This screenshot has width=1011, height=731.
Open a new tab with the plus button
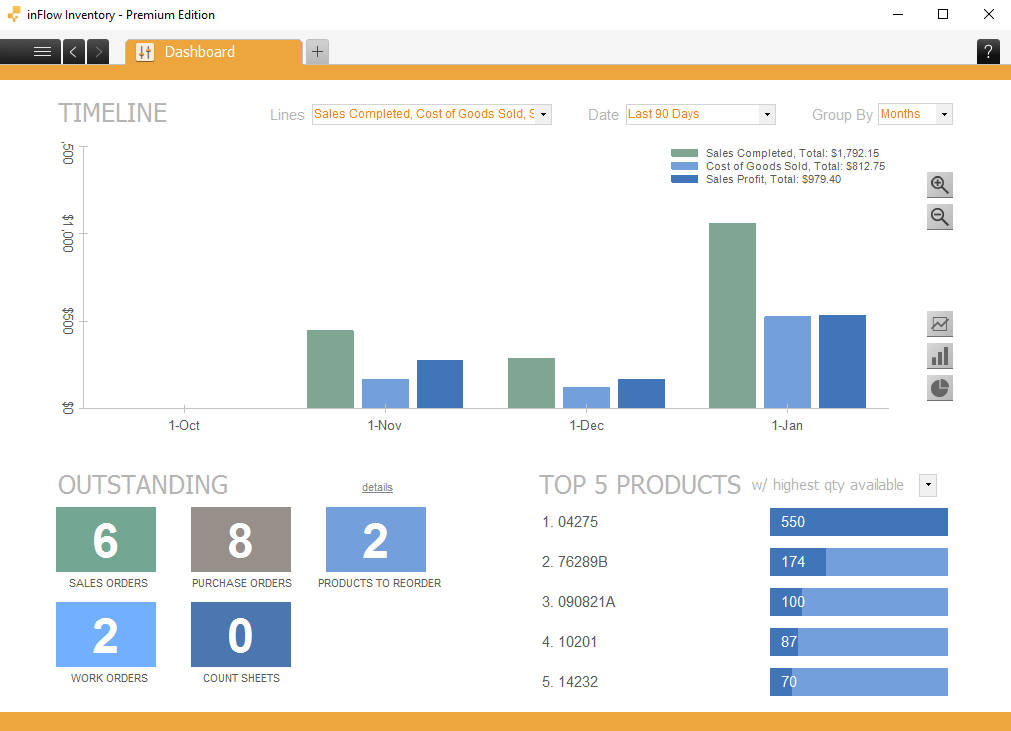click(317, 51)
